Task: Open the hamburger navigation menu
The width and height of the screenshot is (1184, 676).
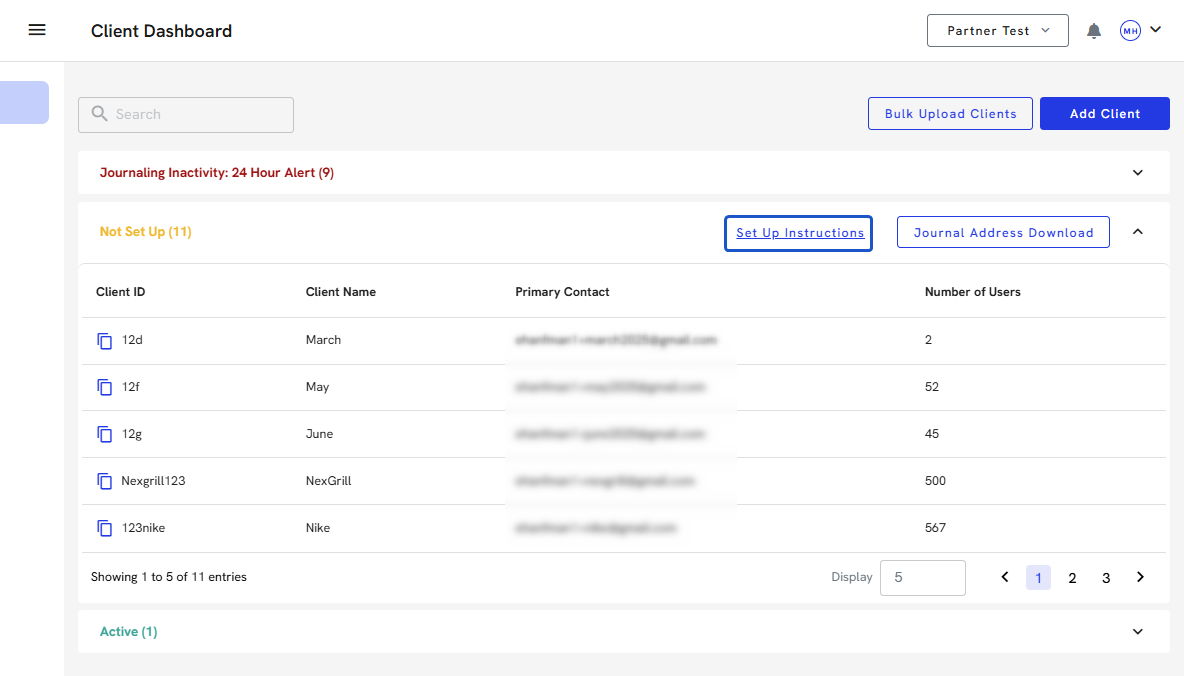Action: click(x=37, y=30)
